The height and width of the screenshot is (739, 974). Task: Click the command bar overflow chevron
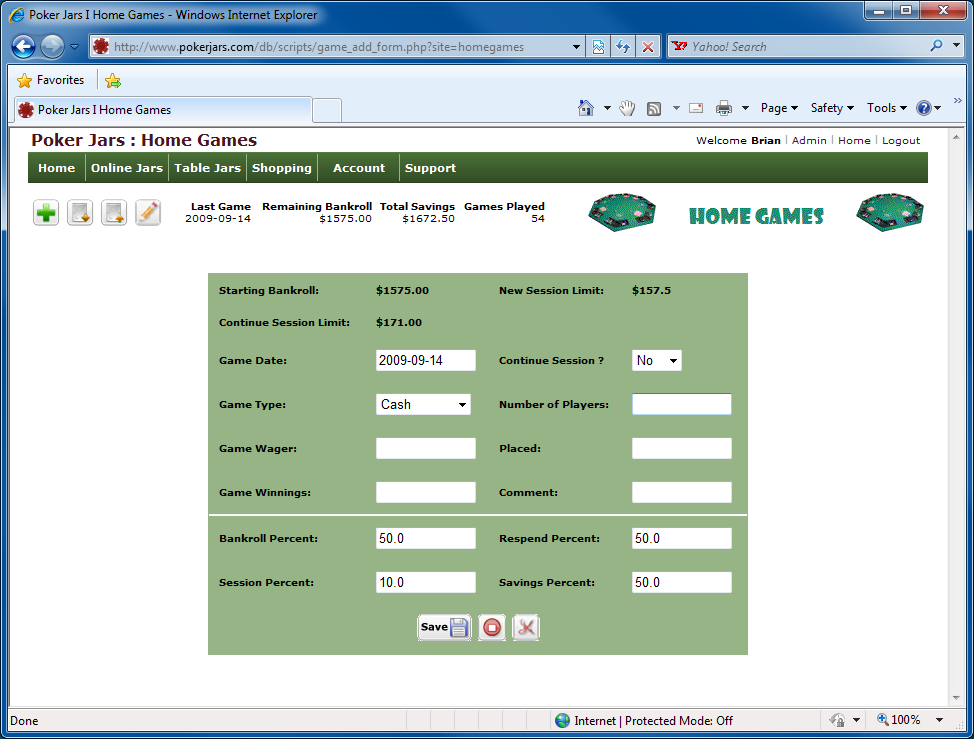click(957, 101)
